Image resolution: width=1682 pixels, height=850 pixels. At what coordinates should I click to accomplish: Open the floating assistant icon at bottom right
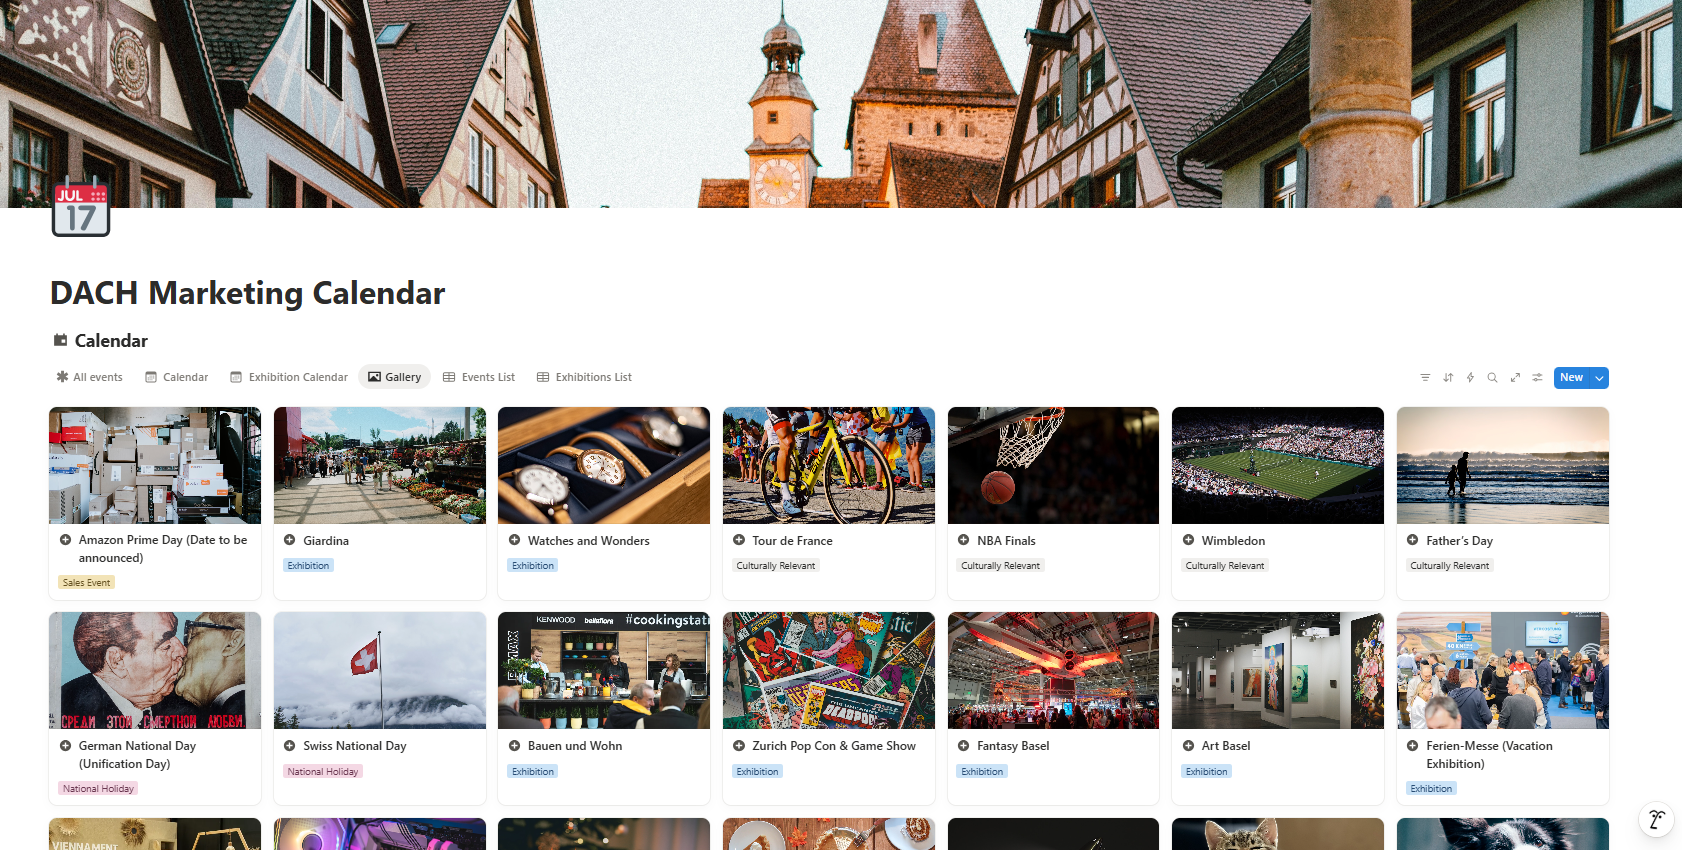click(1656, 820)
